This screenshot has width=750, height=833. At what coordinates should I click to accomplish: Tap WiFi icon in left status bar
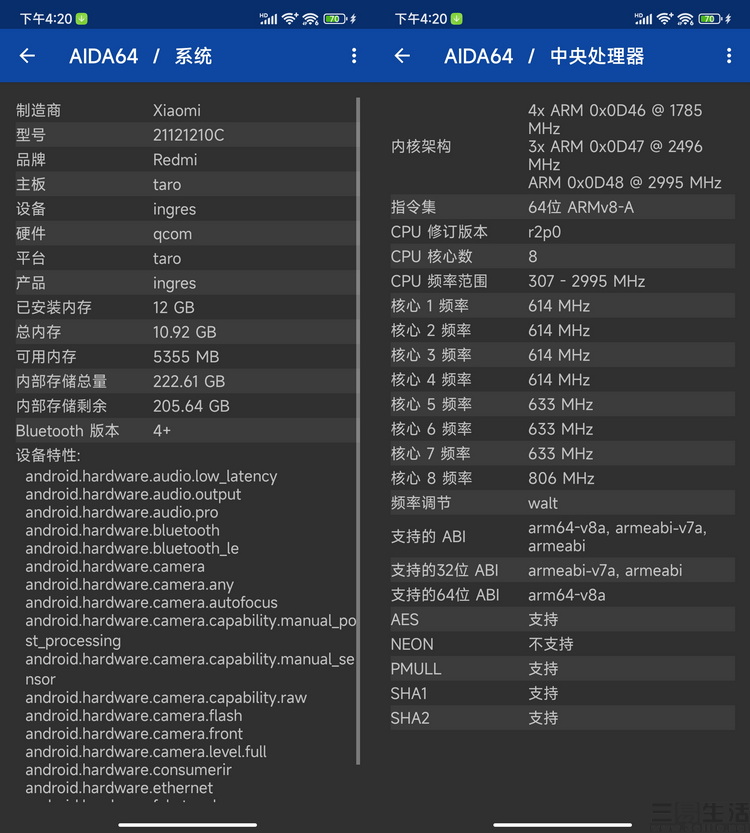point(290,19)
